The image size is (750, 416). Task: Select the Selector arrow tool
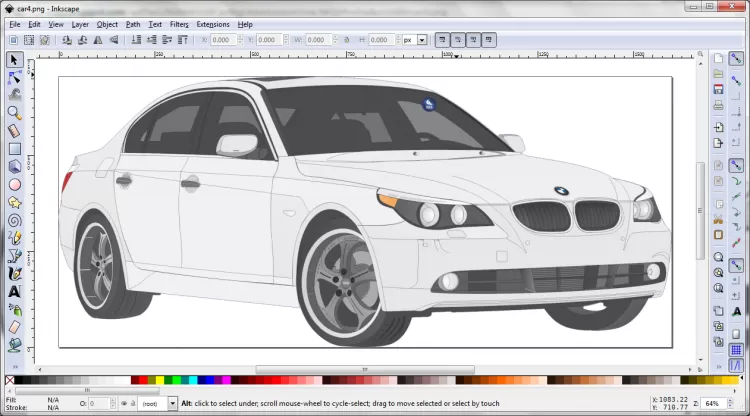(x=15, y=60)
